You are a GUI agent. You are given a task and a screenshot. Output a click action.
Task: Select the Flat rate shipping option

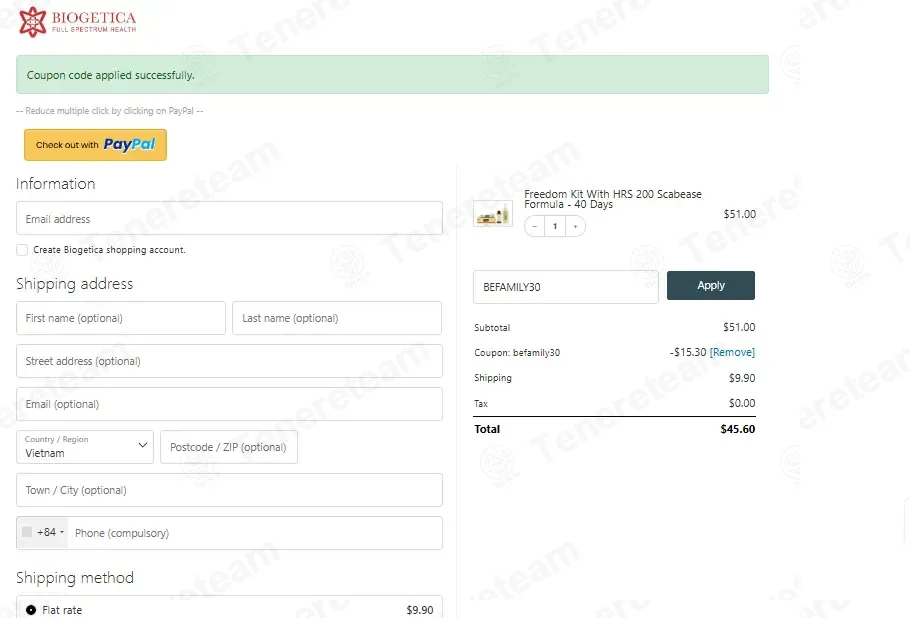31,610
